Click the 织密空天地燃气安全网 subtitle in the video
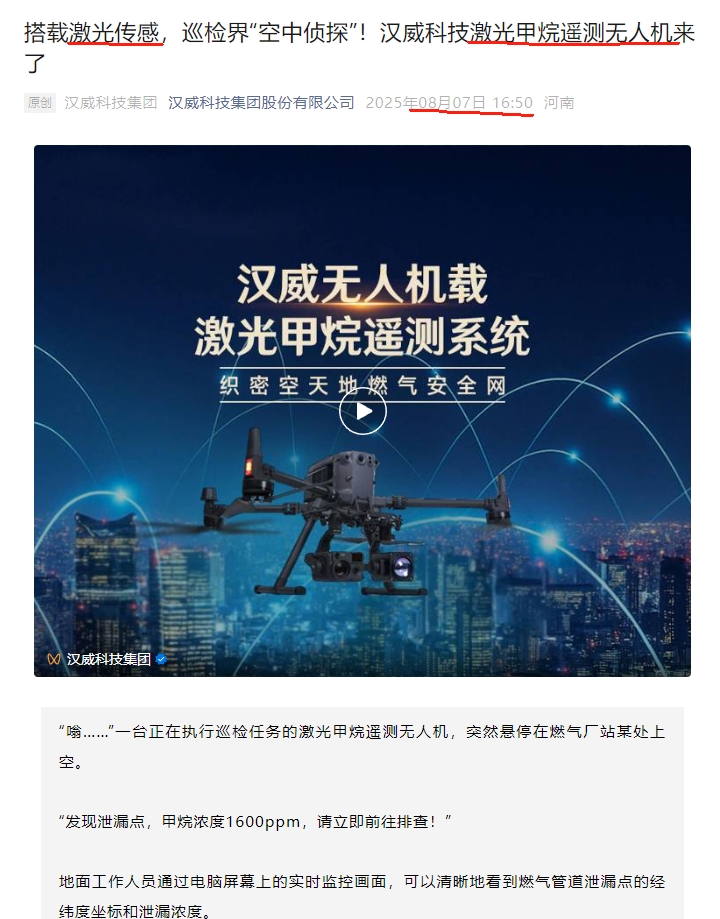Image resolution: width=720 pixels, height=919 pixels. coord(362,386)
